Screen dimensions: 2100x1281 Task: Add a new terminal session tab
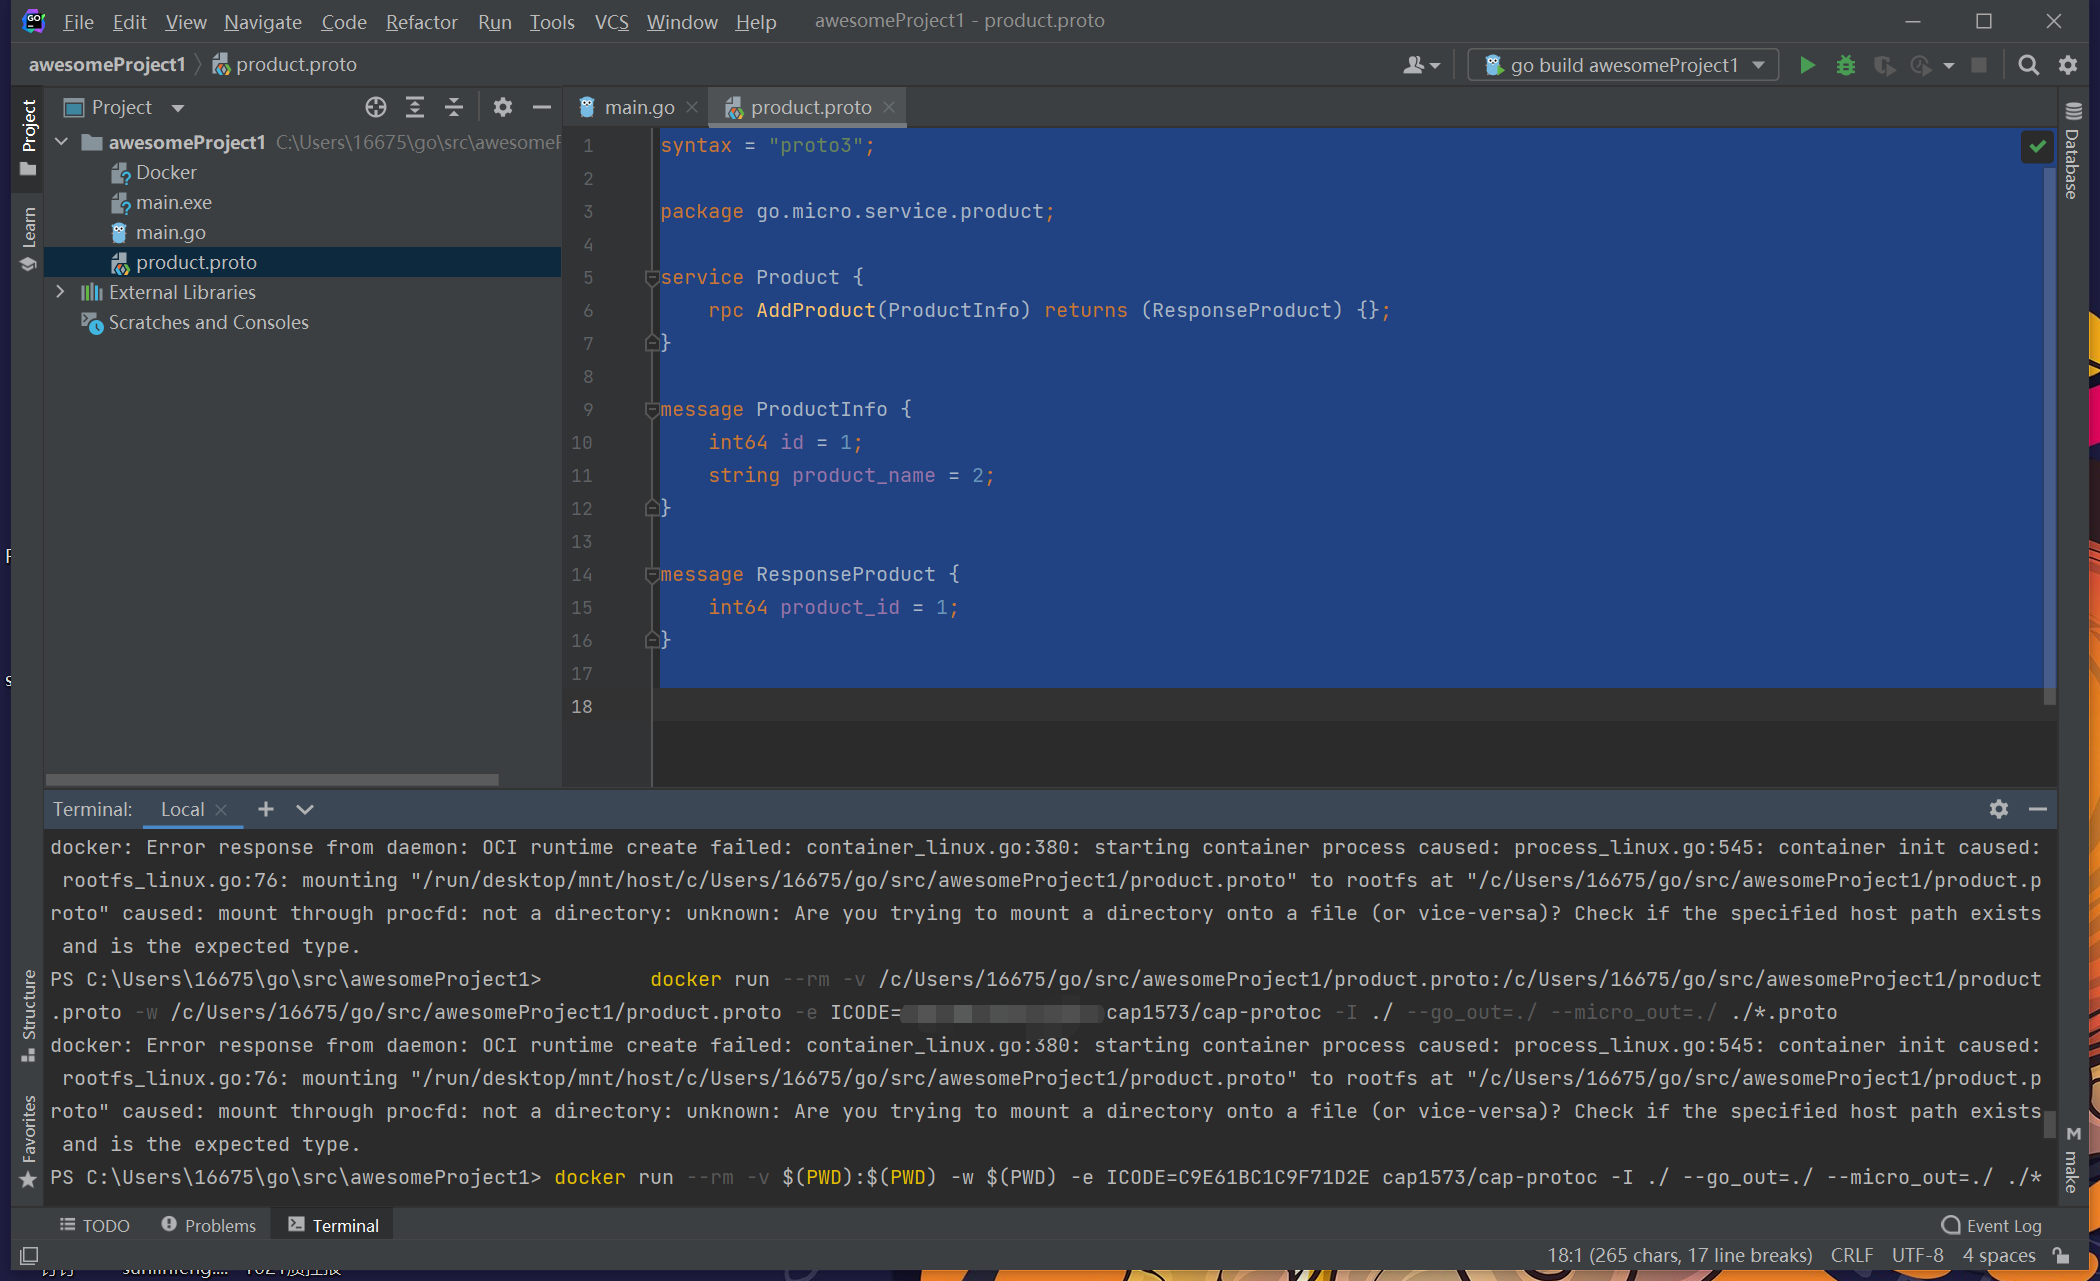(265, 809)
